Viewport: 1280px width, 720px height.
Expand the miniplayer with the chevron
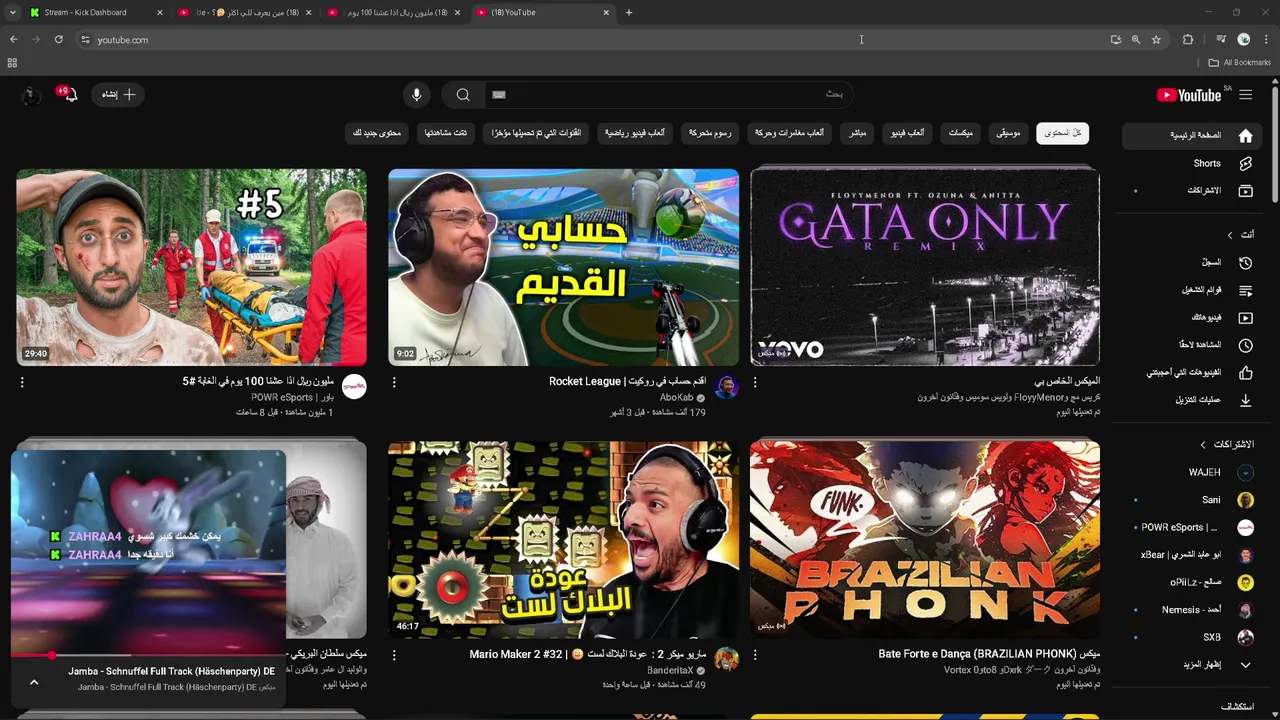click(34, 682)
